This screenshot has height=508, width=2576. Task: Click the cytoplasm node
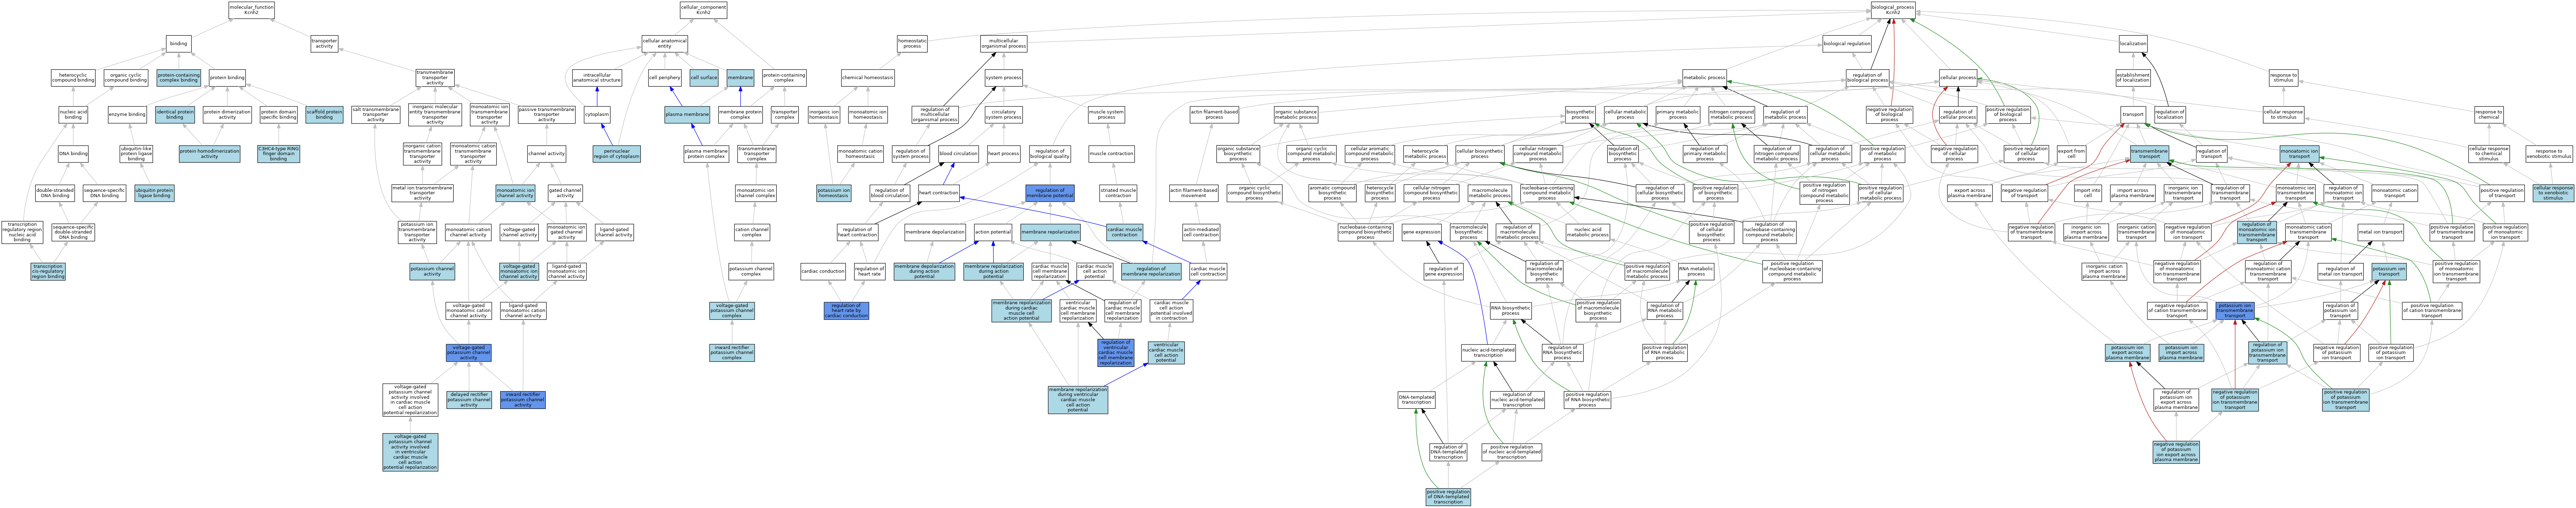(597, 115)
